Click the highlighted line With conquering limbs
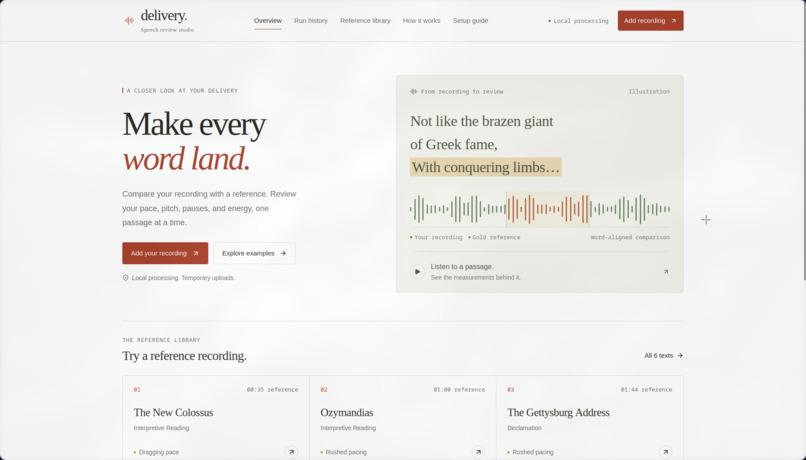 pyautogui.click(x=486, y=167)
